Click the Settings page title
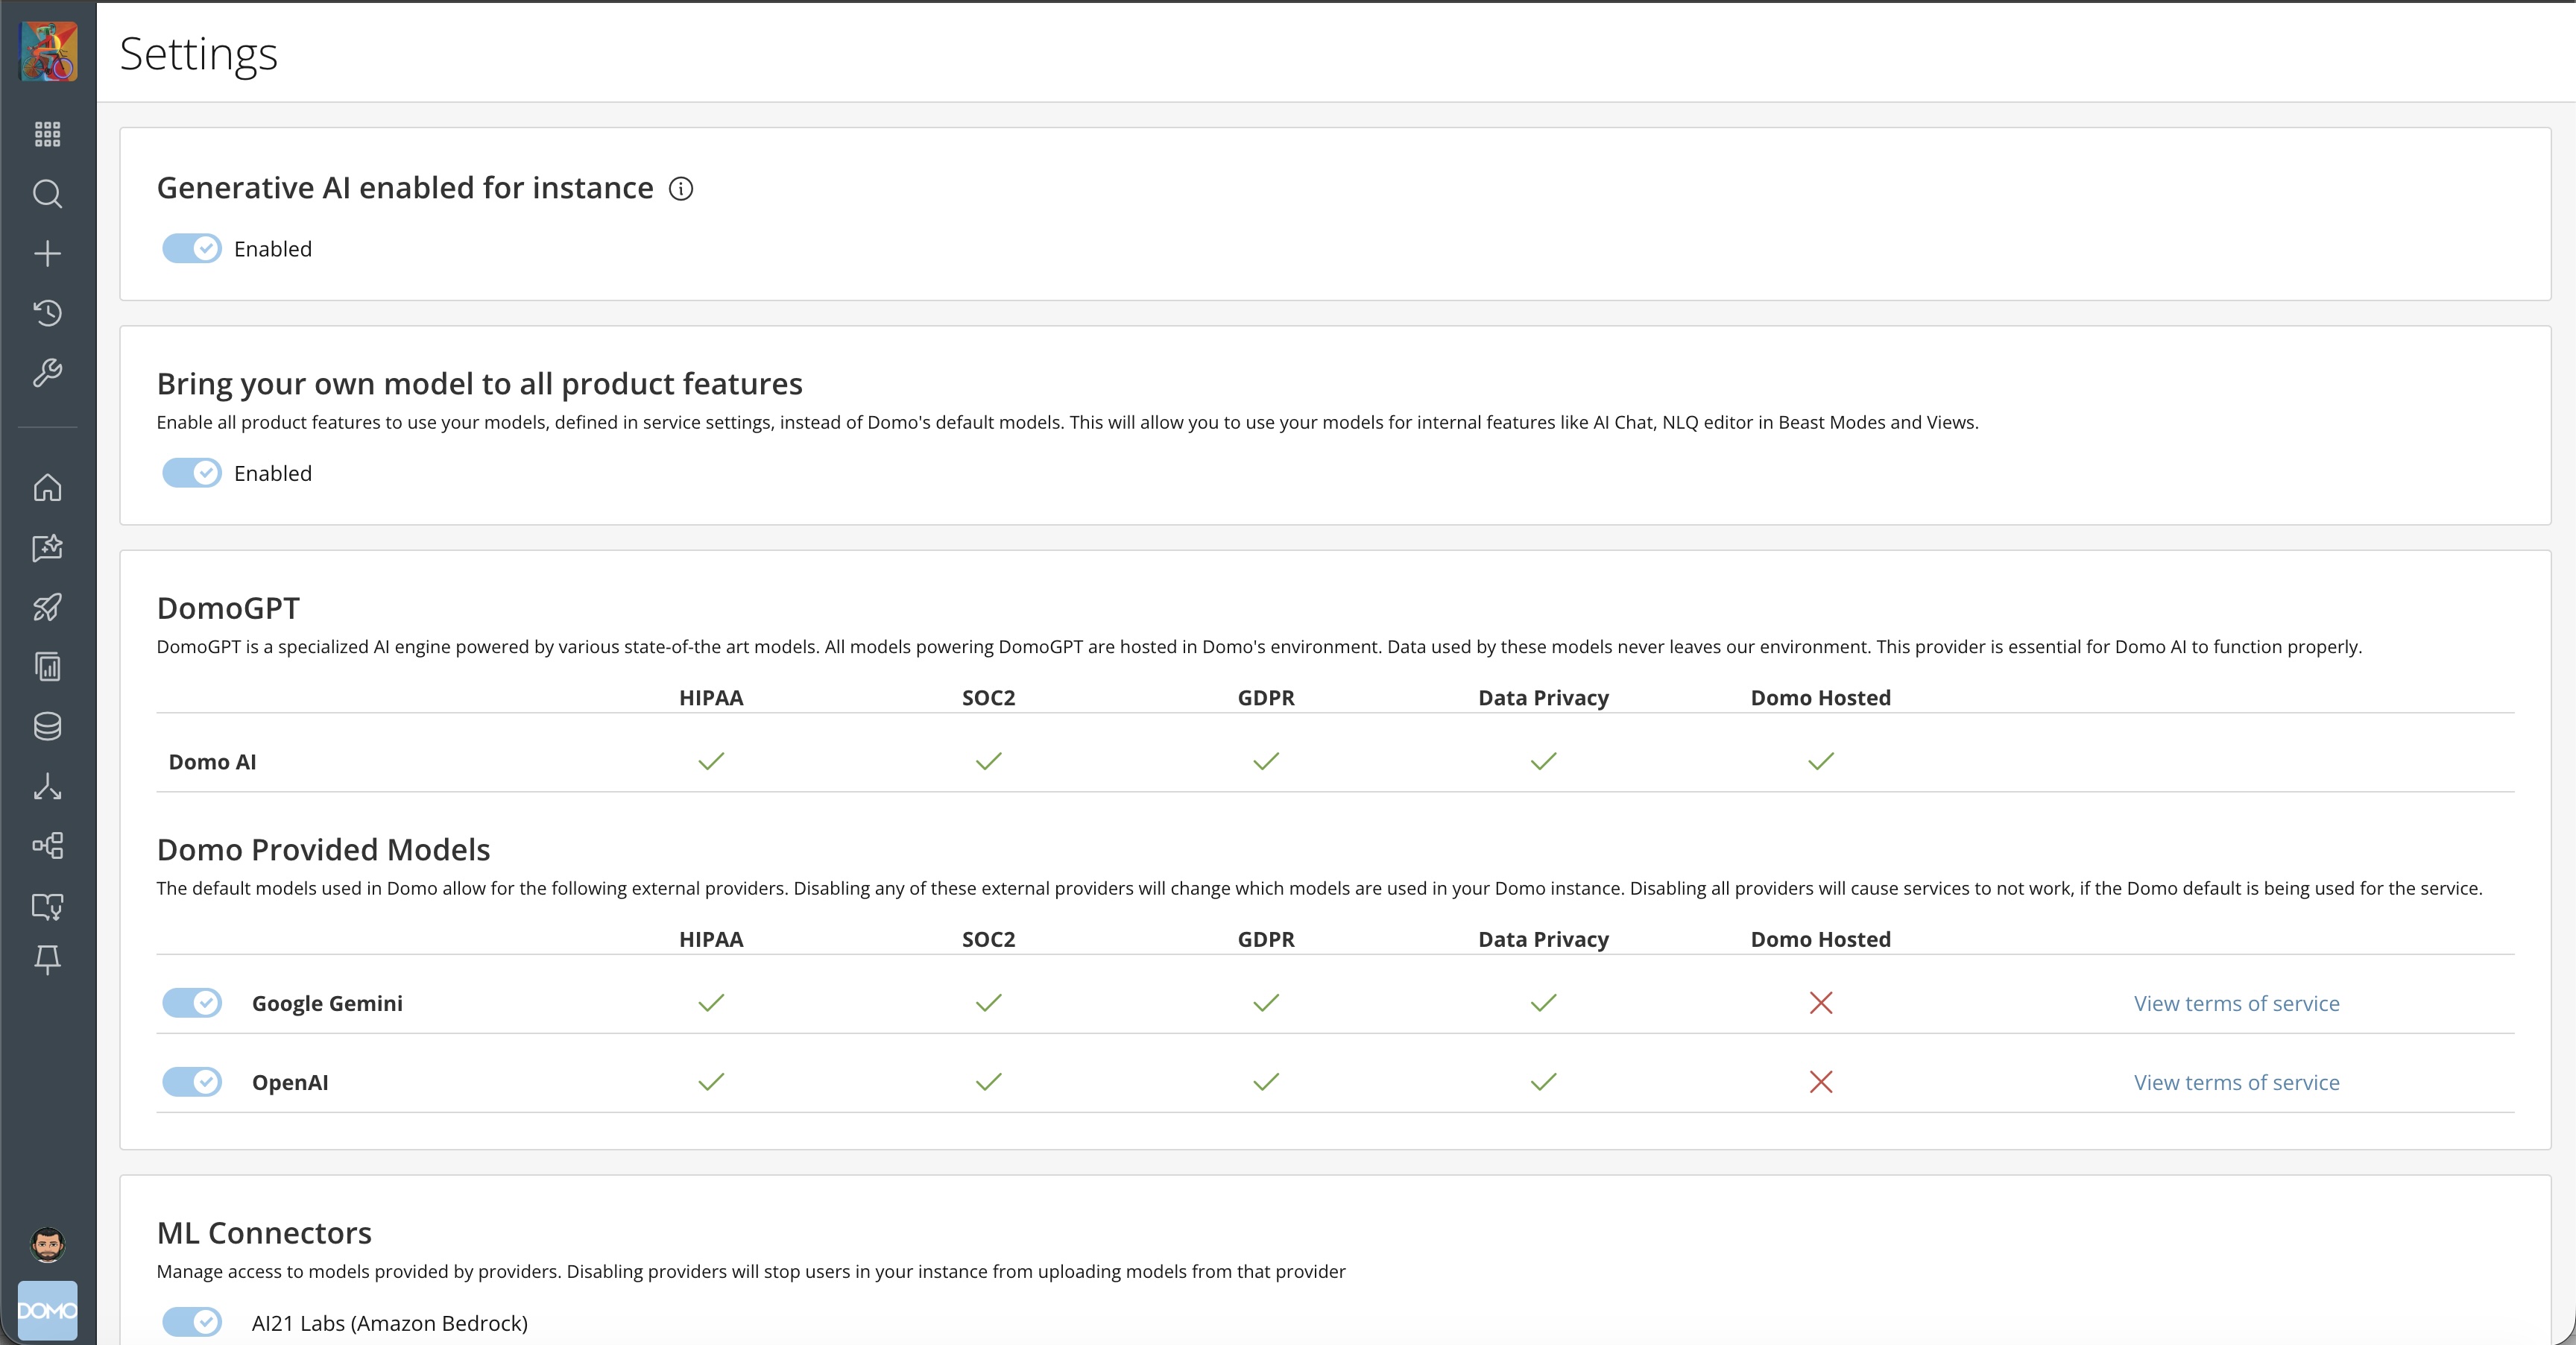2576x1345 pixels. coord(199,54)
